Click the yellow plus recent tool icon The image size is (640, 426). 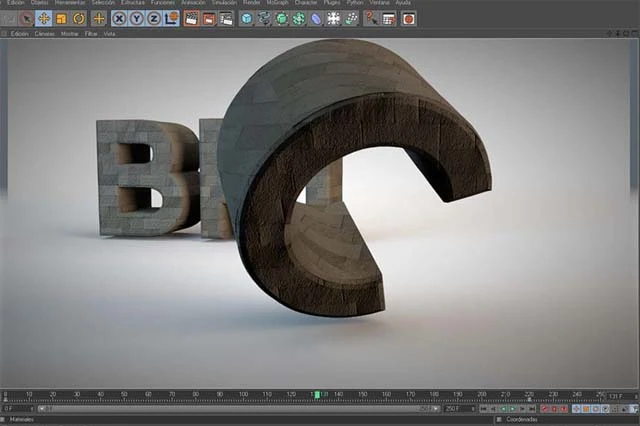[99, 18]
